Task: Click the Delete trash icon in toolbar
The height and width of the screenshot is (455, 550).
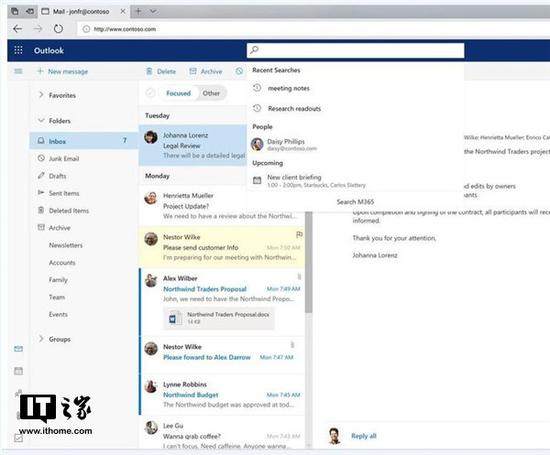Action: (x=149, y=71)
